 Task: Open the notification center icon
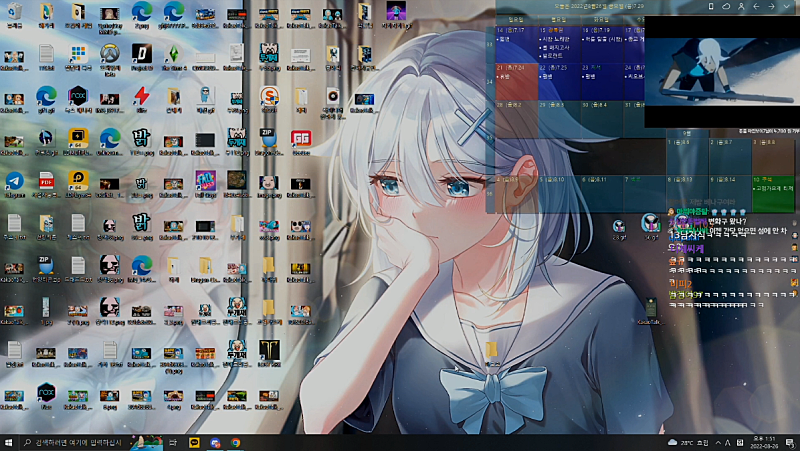[x=790, y=442]
